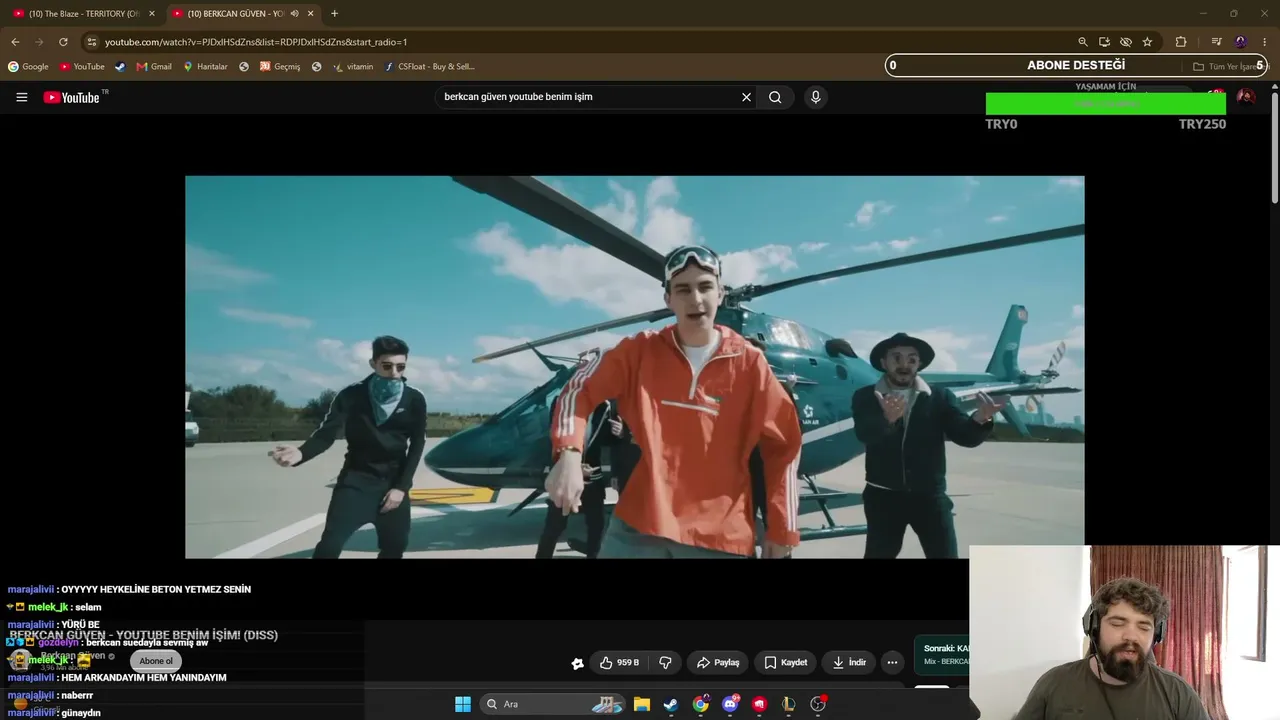1280x720 pixels.
Task: Open the Geçmiş bookmark
Action: tap(280, 67)
